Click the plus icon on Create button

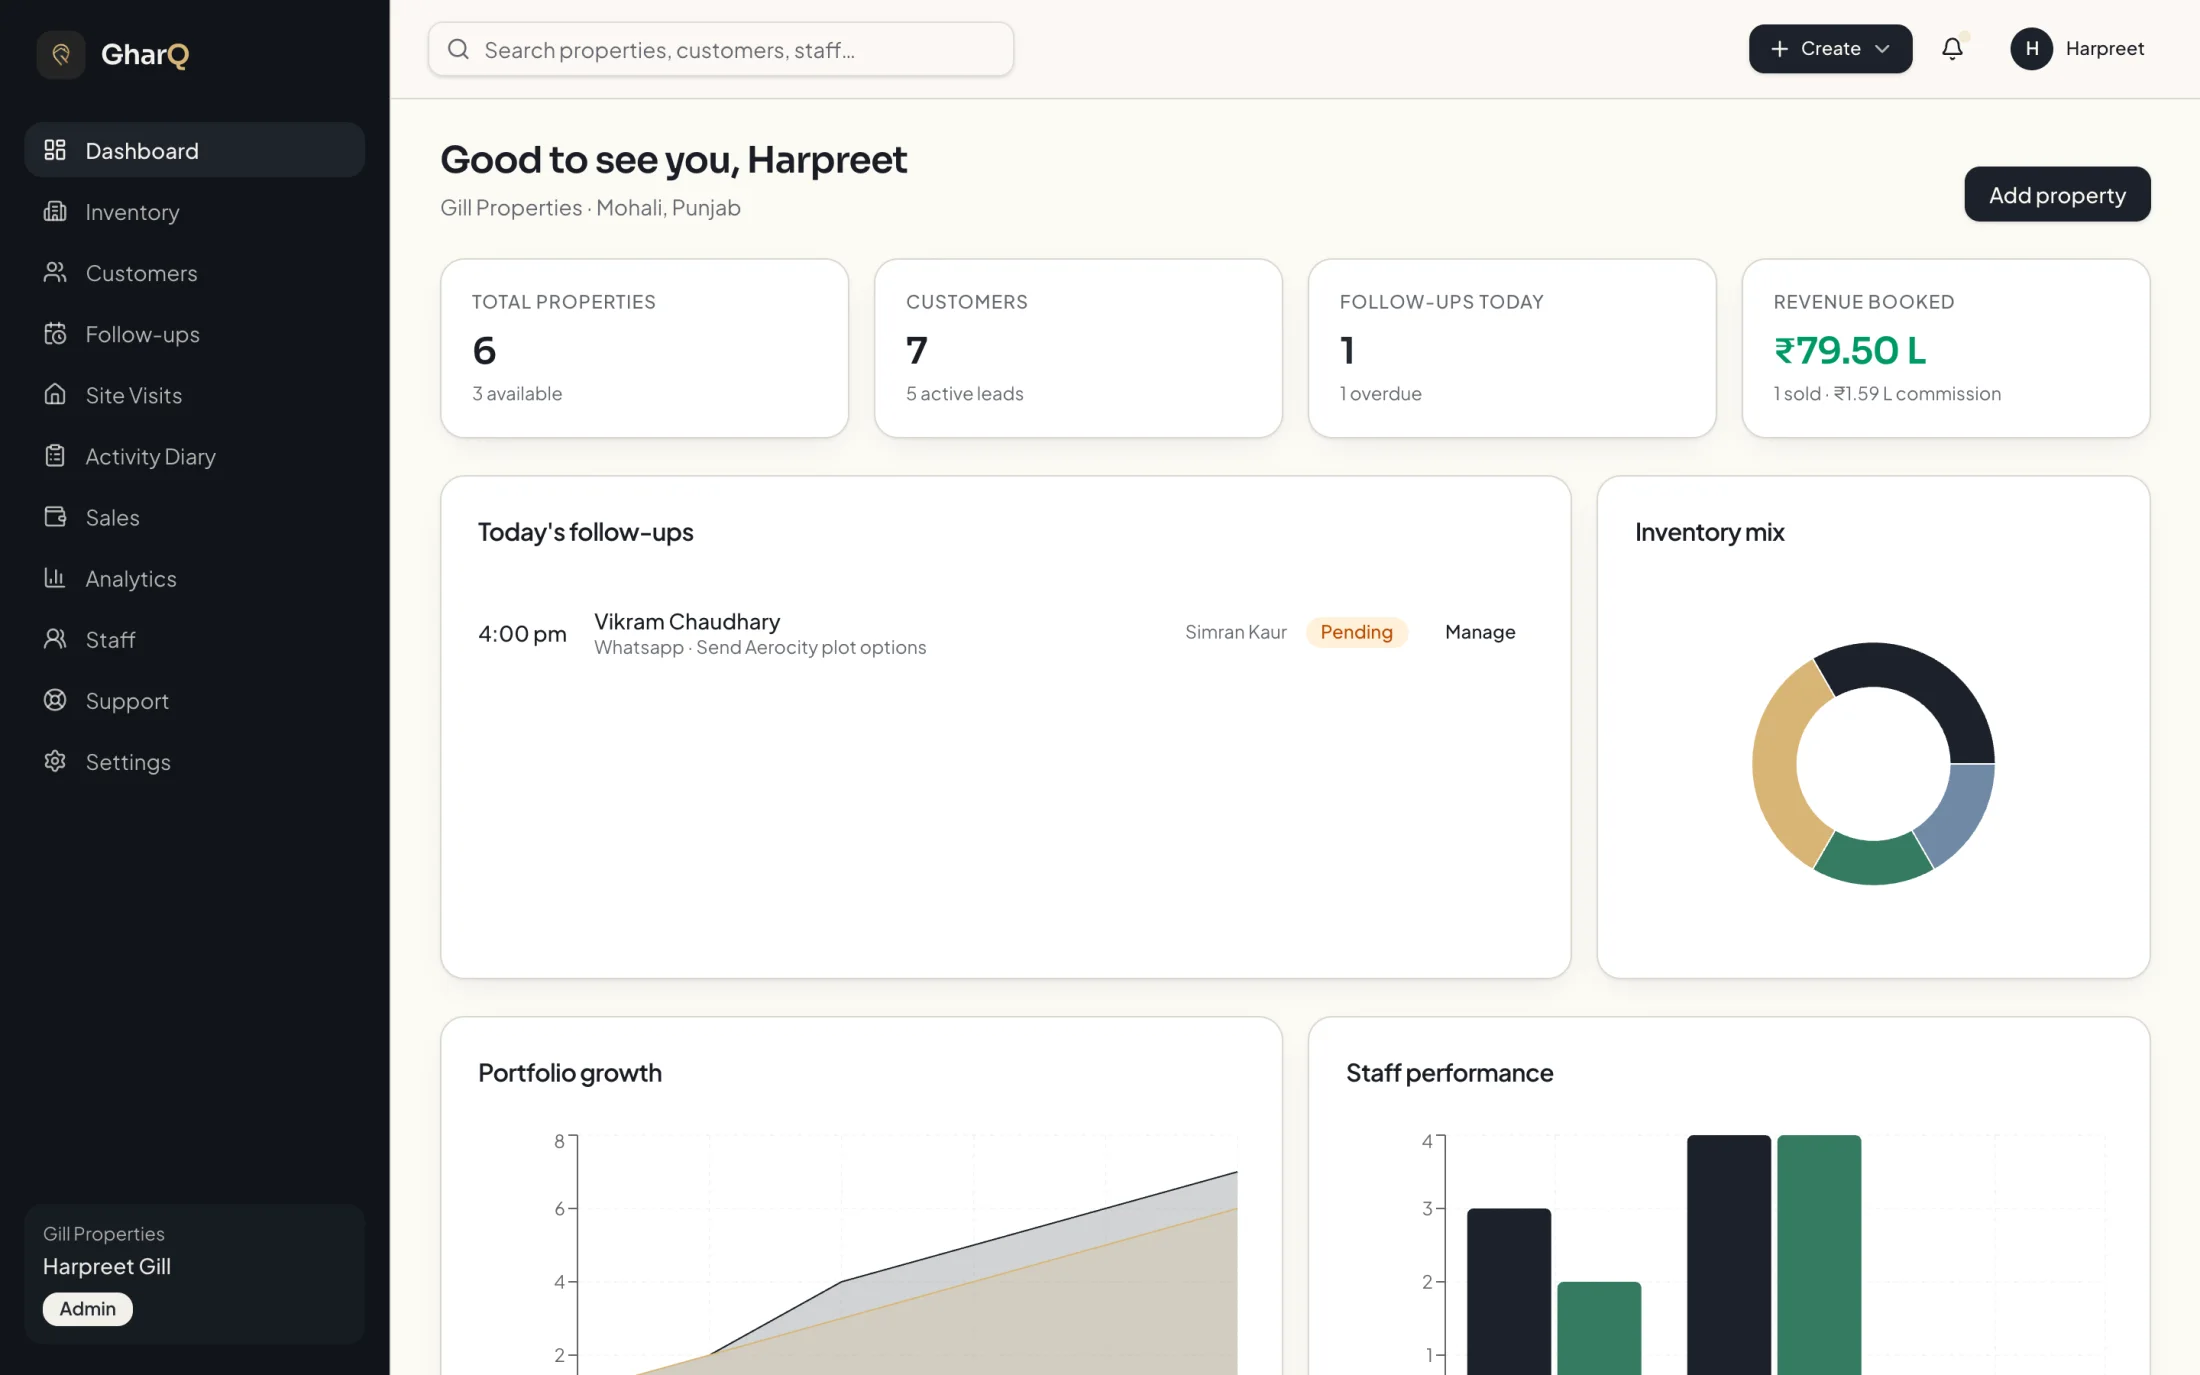point(1779,48)
